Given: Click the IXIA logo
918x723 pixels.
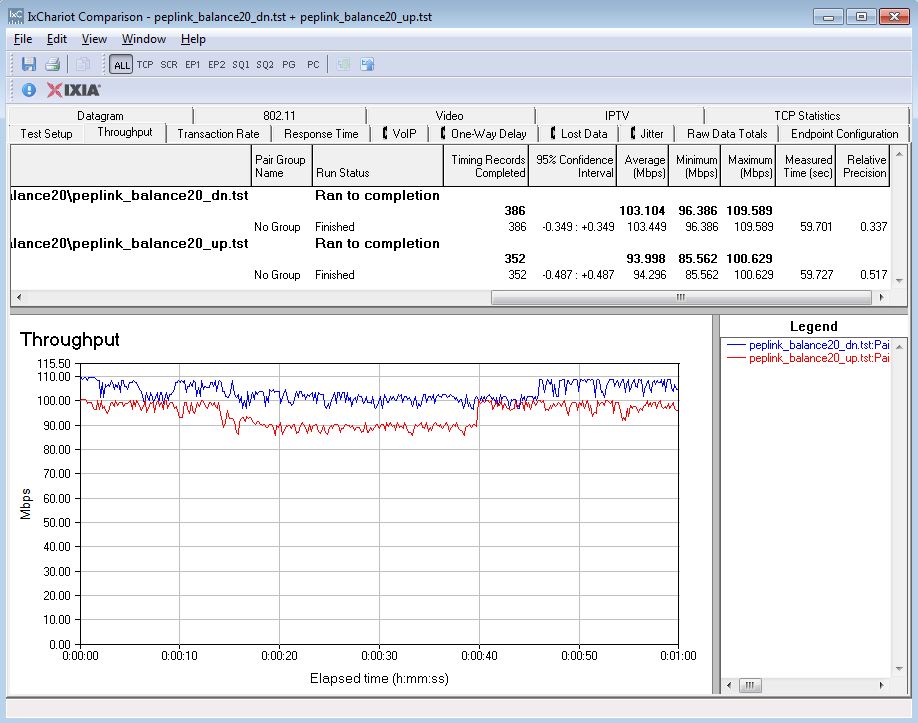Looking at the screenshot, I should tap(74, 90).
